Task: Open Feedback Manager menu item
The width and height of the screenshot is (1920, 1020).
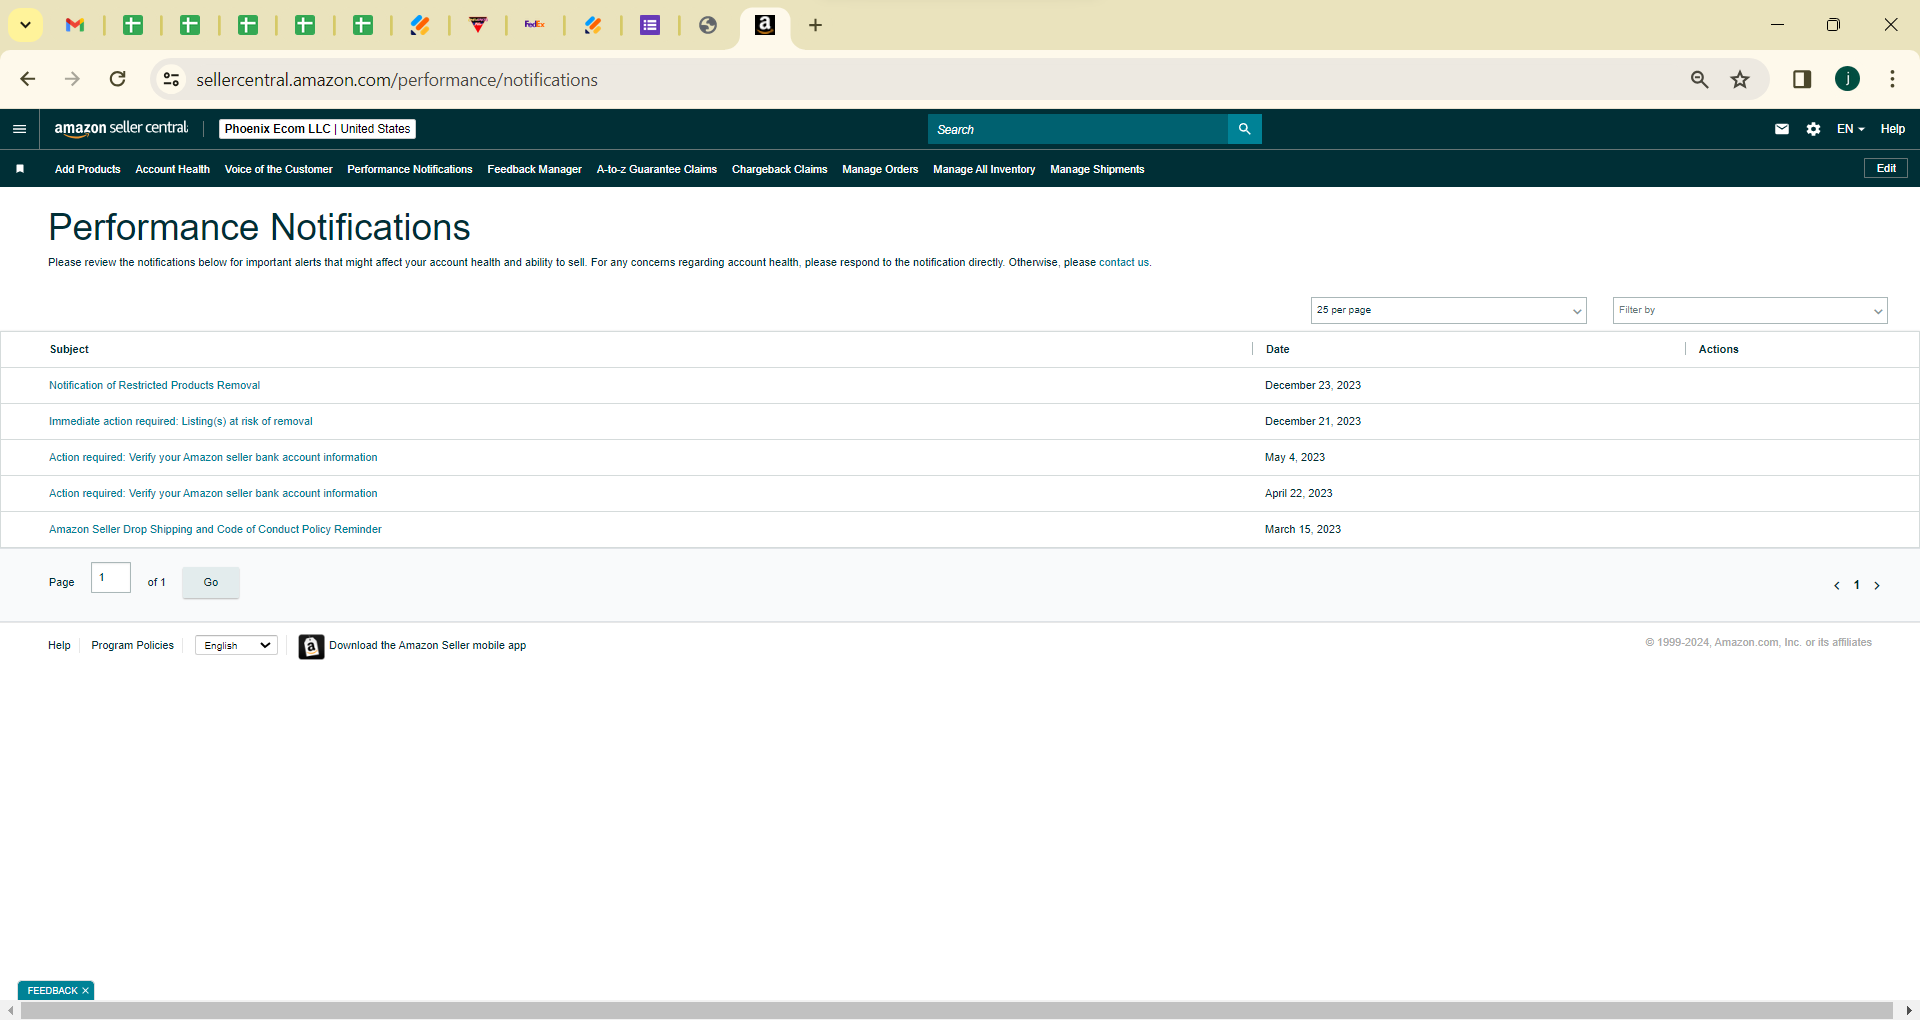Action: tap(534, 169)
